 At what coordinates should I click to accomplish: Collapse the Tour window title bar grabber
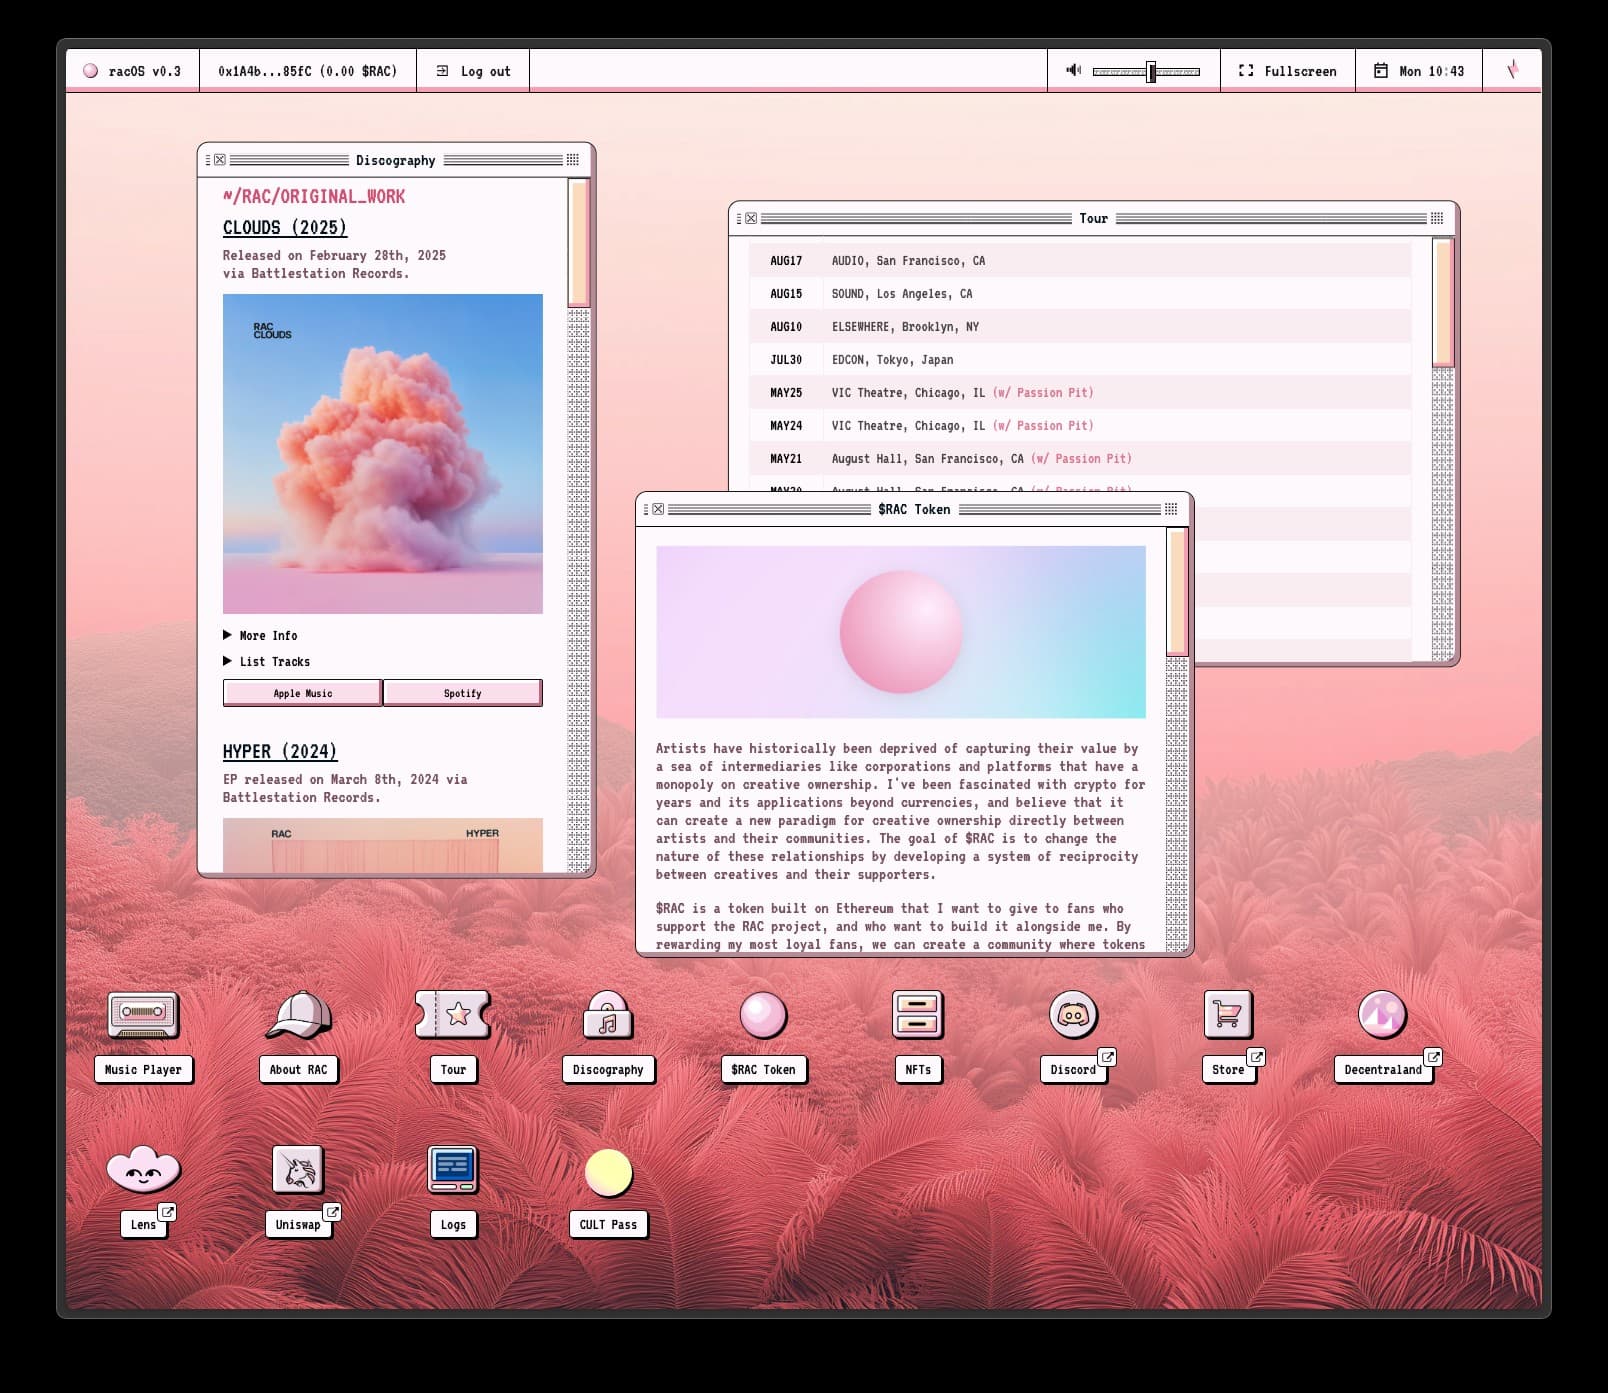(x=1437, y=217)
